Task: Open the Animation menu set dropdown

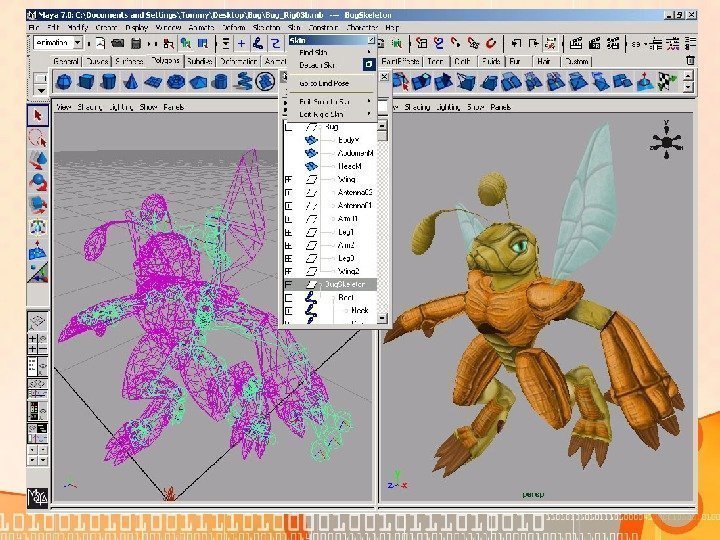Action: pyautogui.click(x=78, y=43)
